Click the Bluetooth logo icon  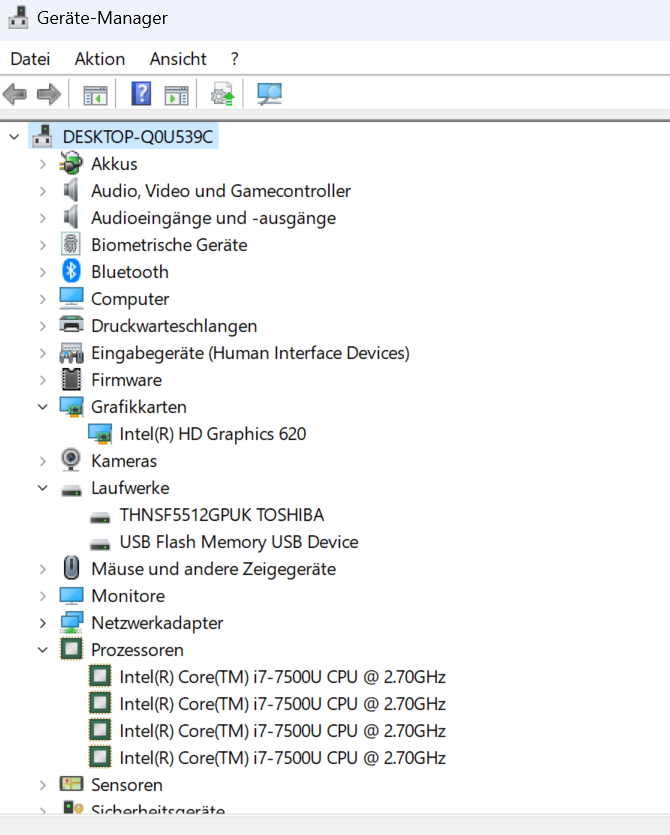pos(71,271)
